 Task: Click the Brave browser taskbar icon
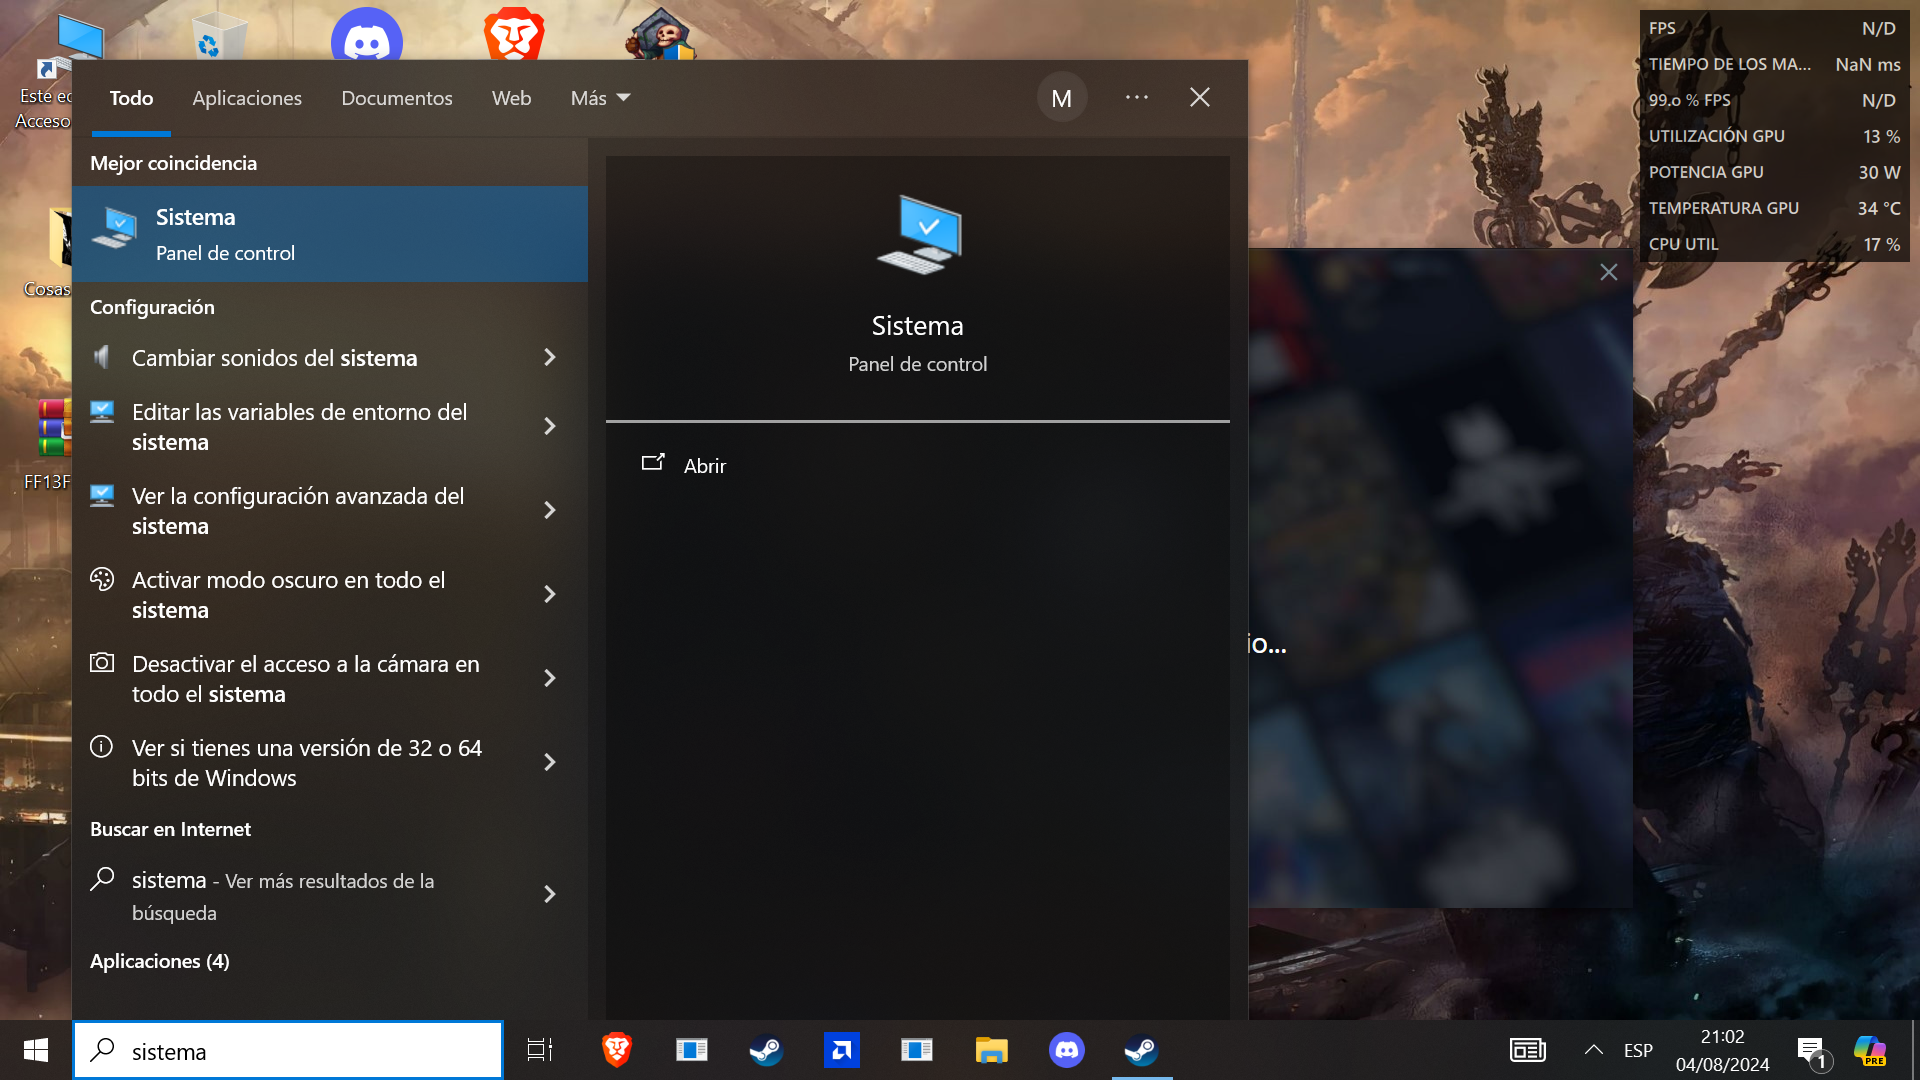617,1050
